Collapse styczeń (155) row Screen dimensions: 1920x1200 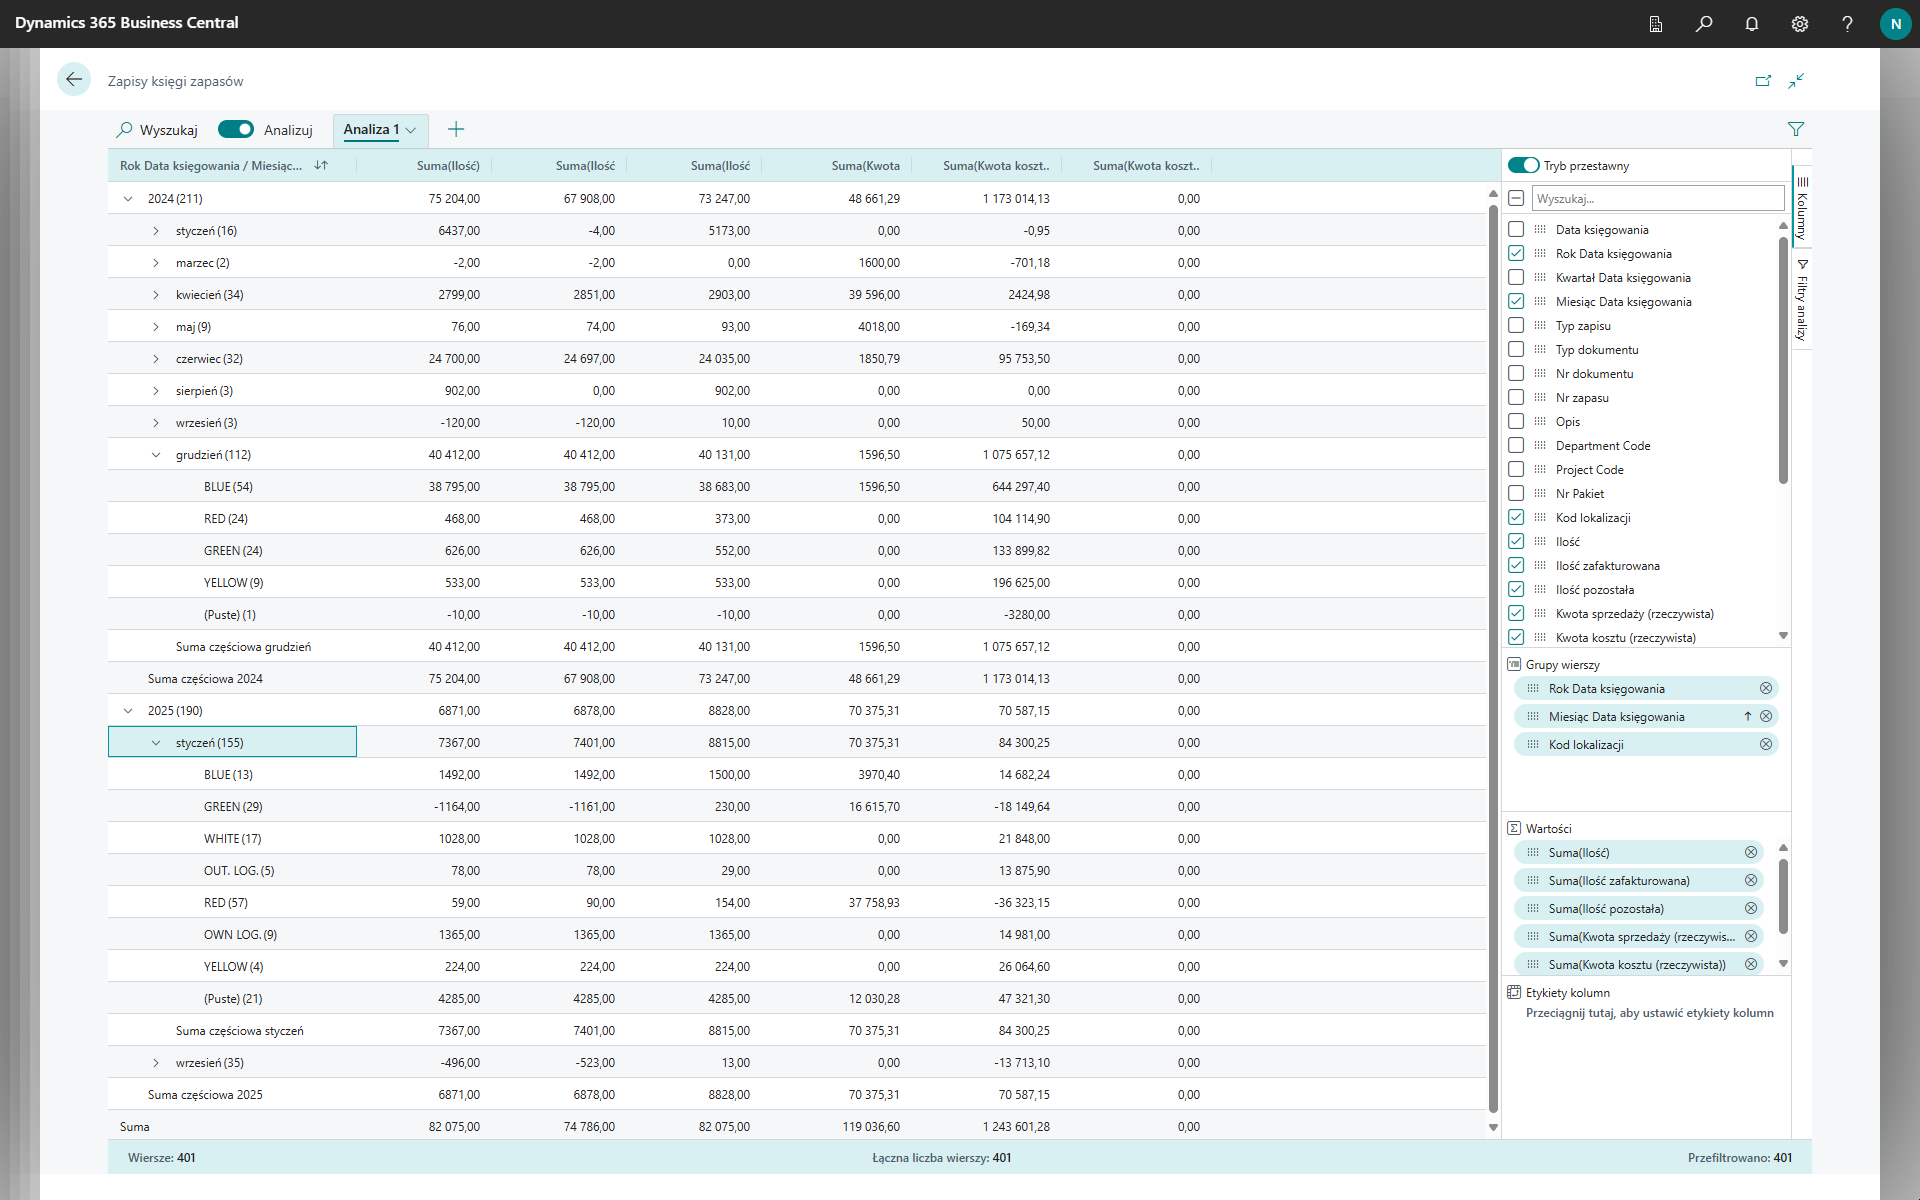pyautogui.click(x=156, y=743)
